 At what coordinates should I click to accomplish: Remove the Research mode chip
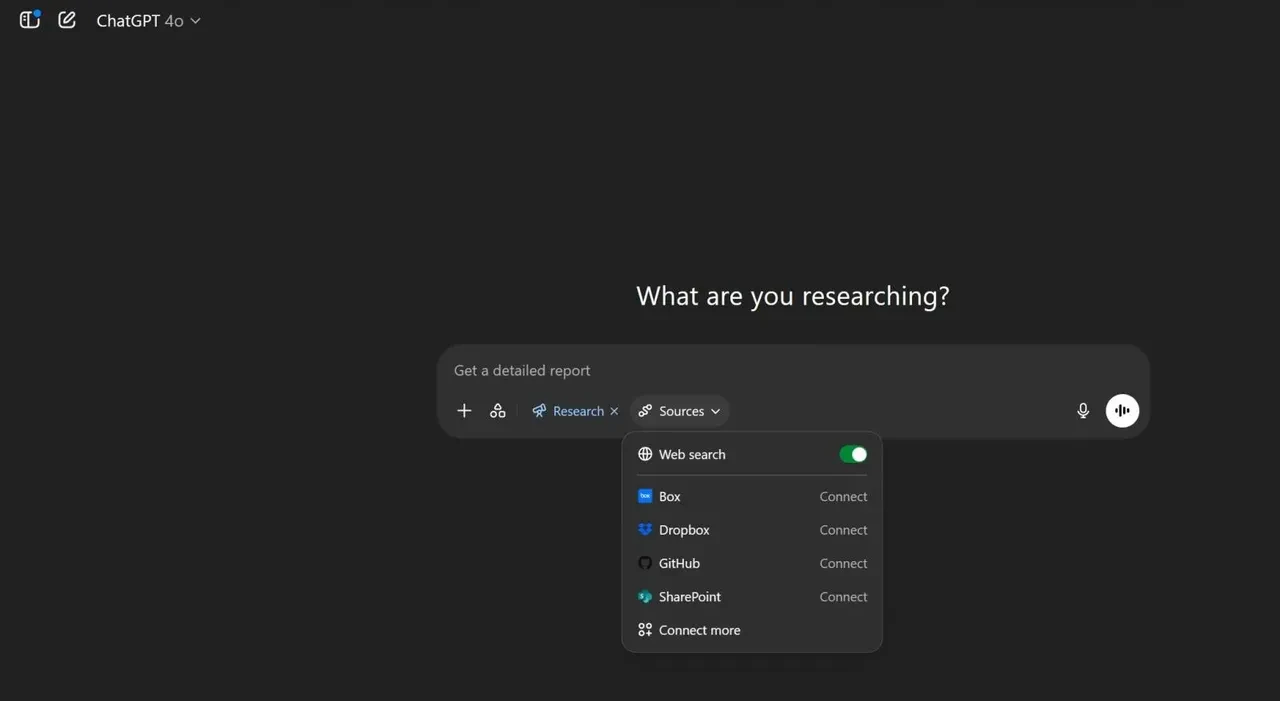point(614,412)
